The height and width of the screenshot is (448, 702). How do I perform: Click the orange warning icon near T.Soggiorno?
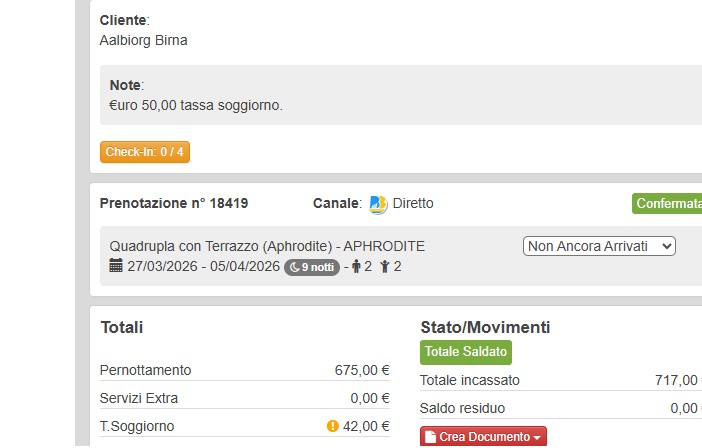(333, 426)
